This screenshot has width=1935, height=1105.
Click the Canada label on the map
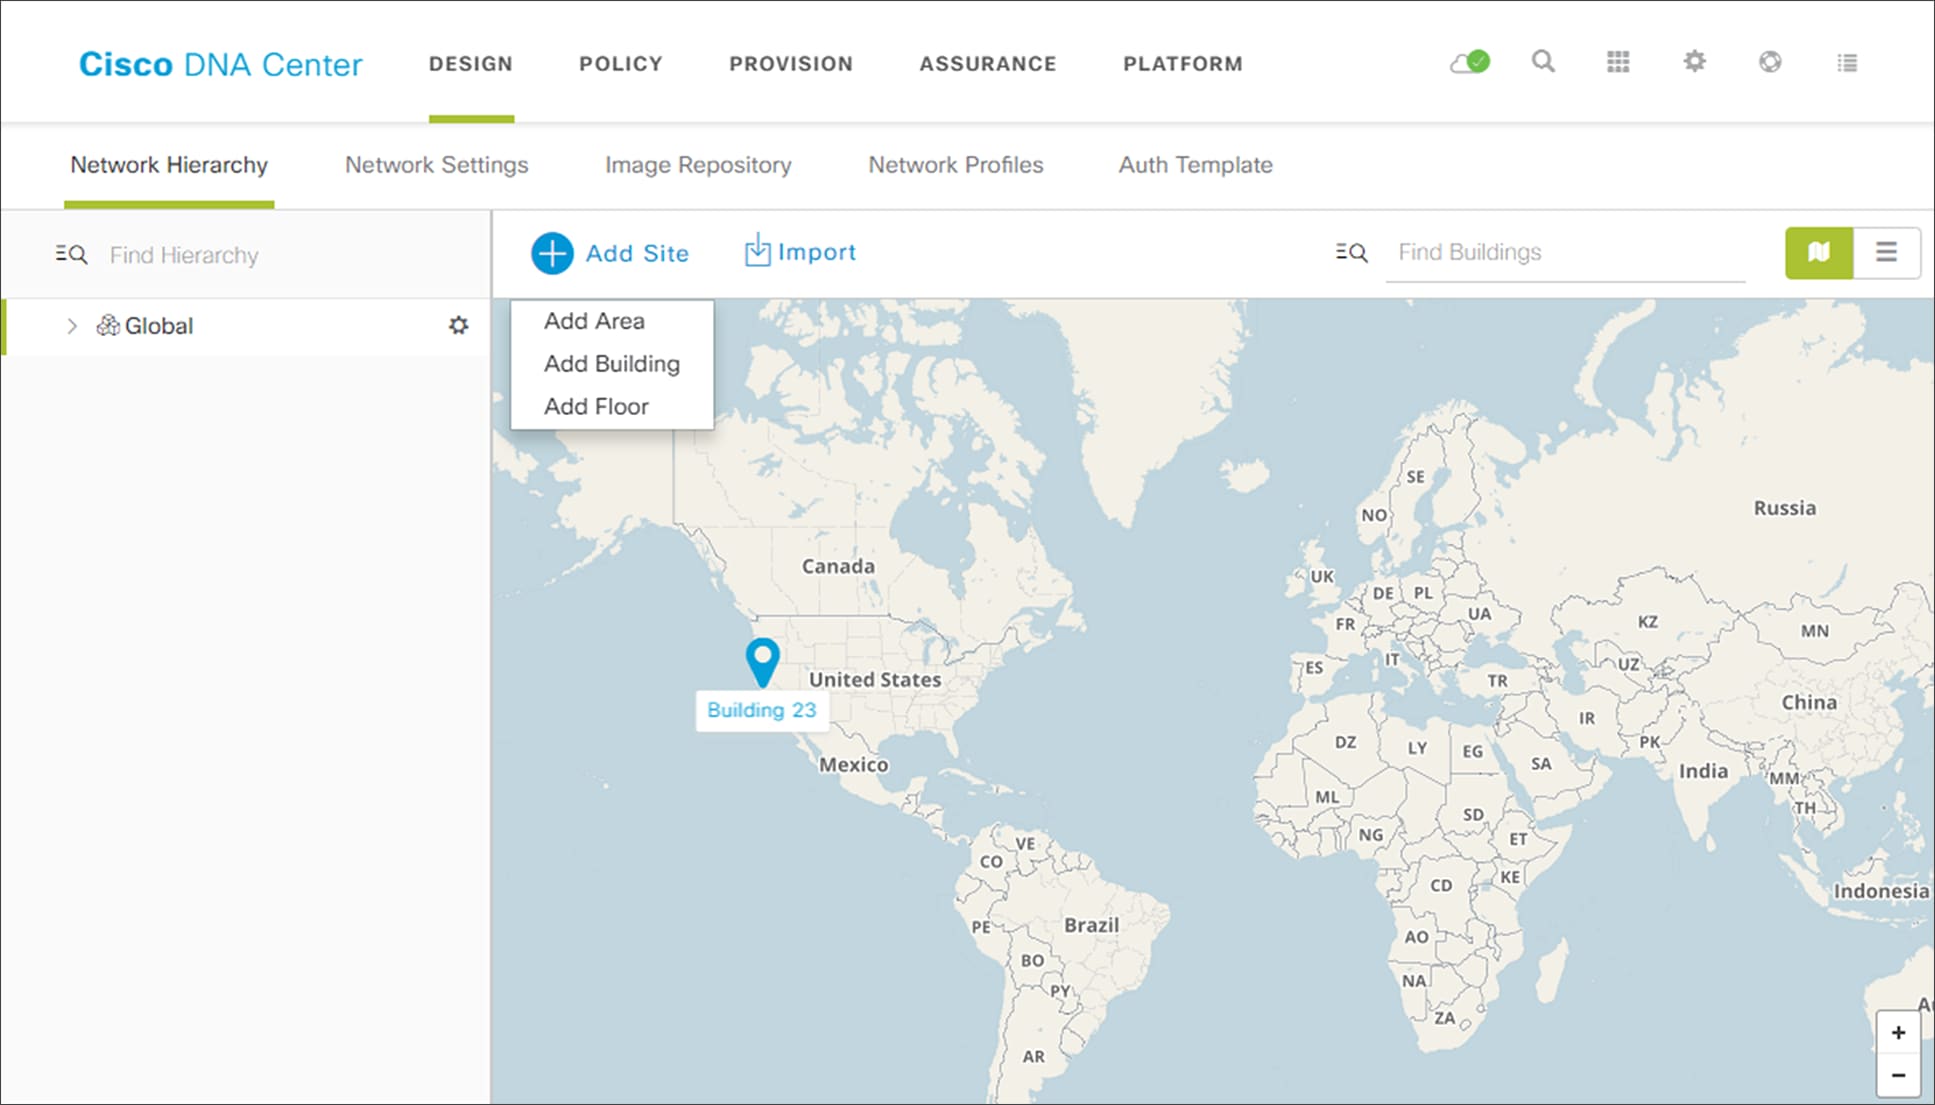[838, 566]
